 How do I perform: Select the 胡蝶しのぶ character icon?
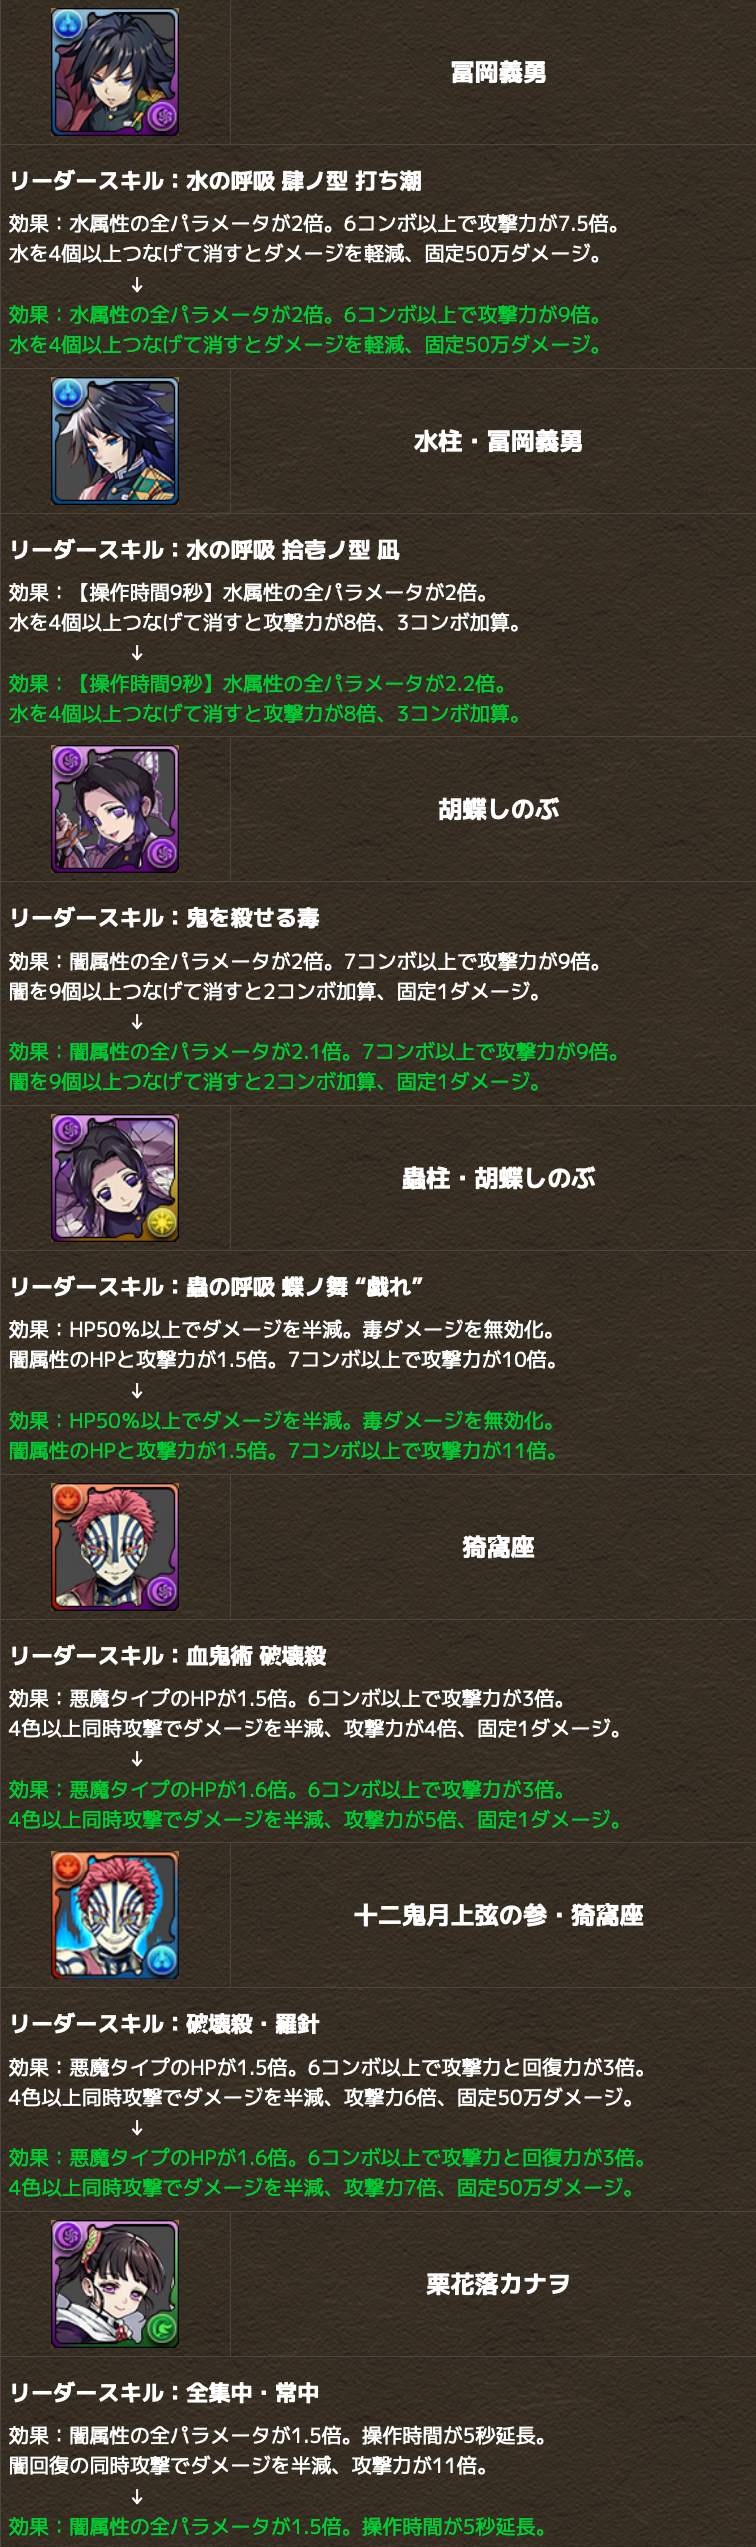tap(115, 809)
